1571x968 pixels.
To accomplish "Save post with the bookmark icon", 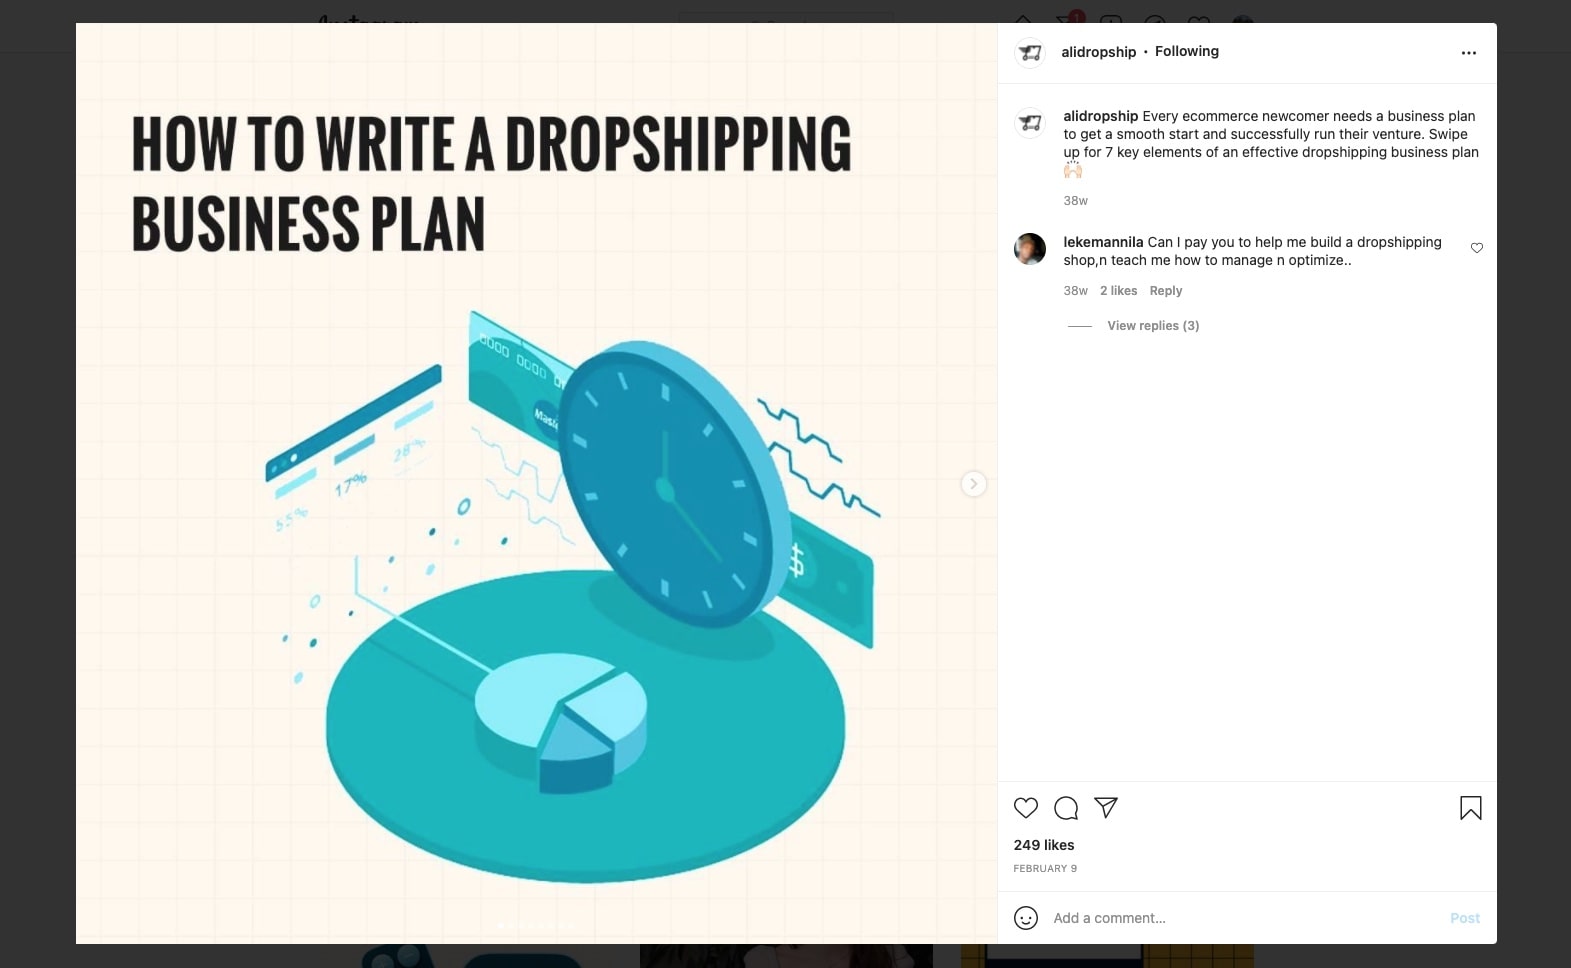I will pyautogui.click(x=1471, y=808).
